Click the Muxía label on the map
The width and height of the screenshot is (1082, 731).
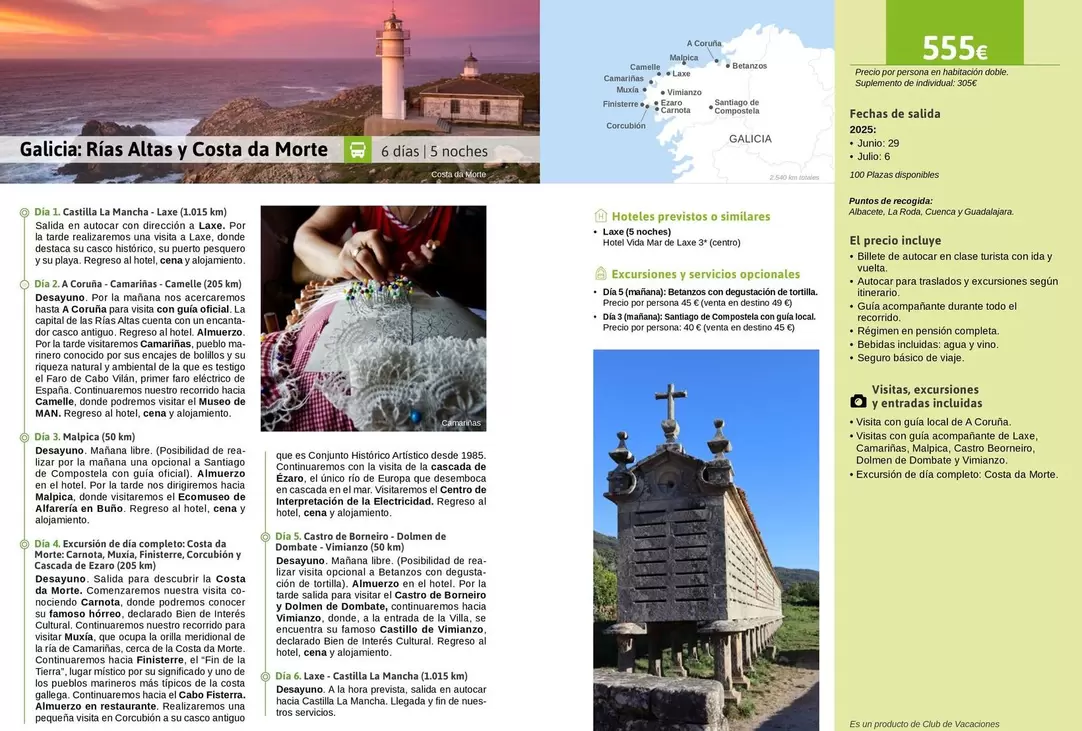pyautogui.click(x=627, y=90)
